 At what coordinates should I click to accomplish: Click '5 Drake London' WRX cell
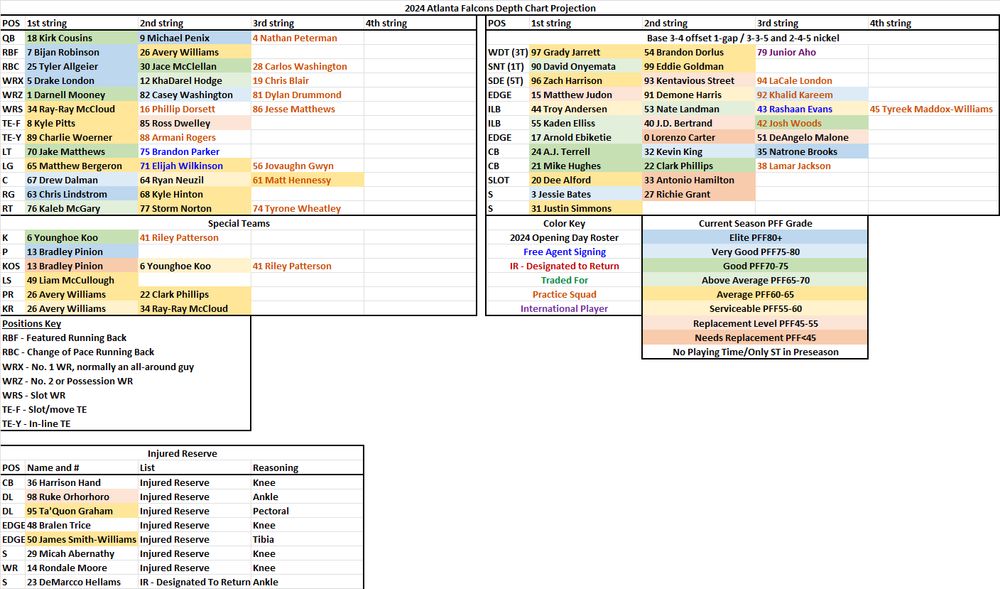82,81
